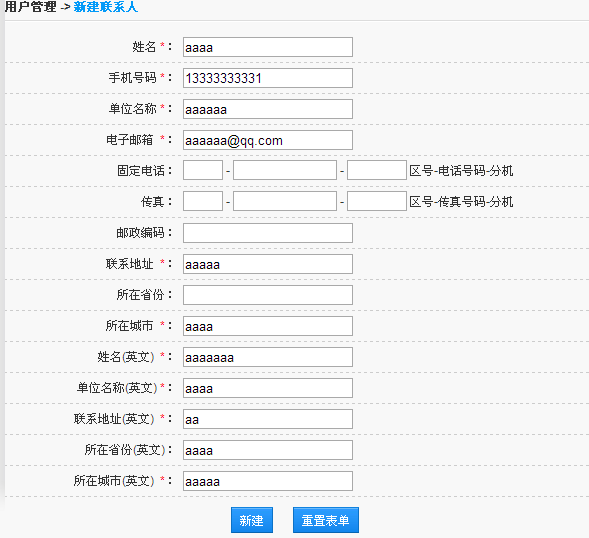Image resolution: width=589 pixels, height=538 pixels.
Task: Click 用户管理 breadcrumb text
Action: [30, 7]
